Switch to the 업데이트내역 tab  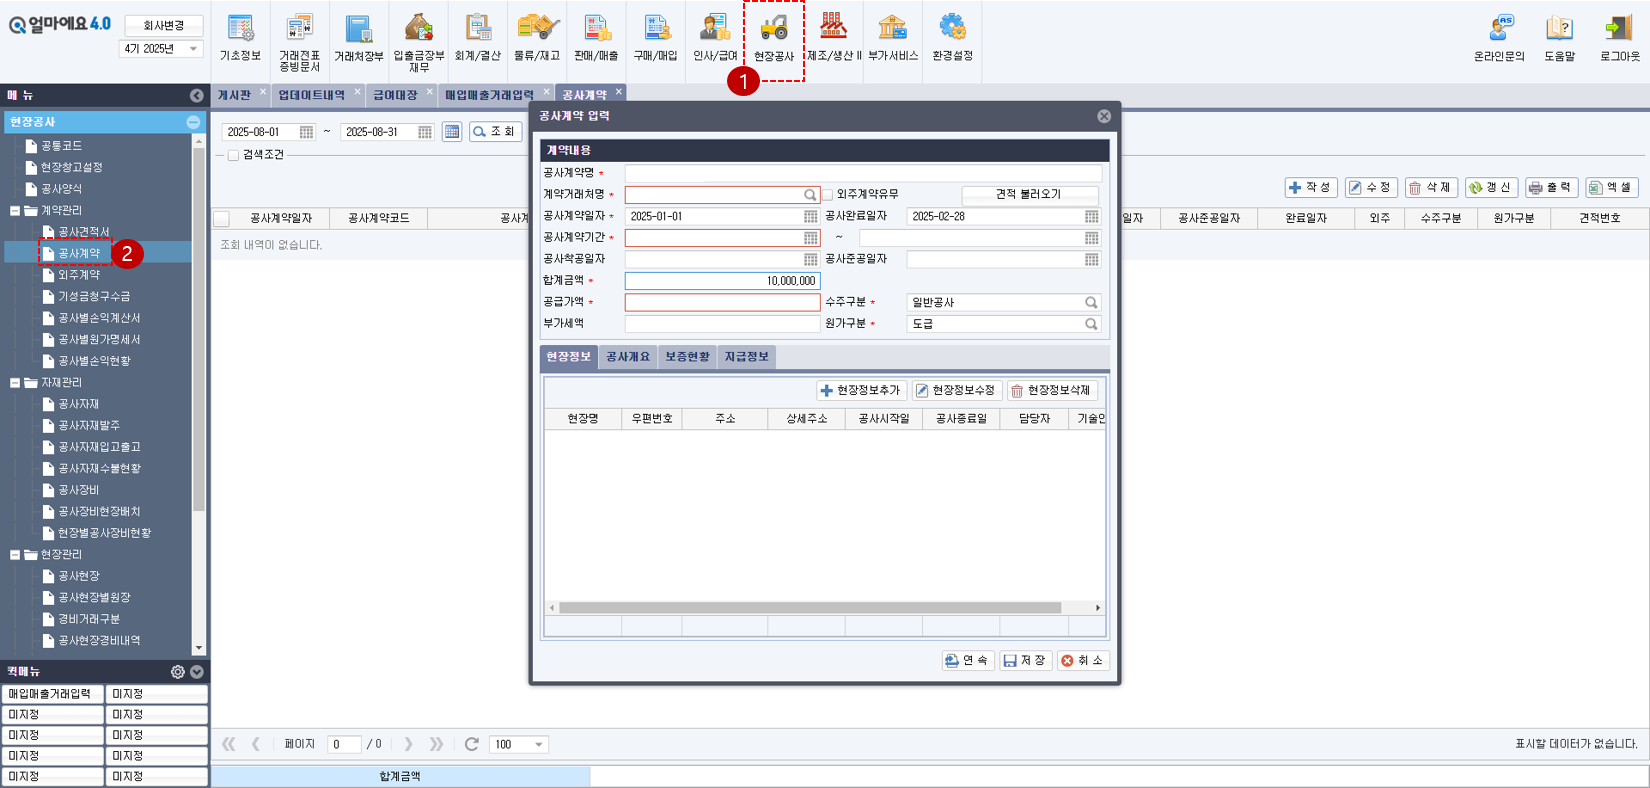pos(311,95)
